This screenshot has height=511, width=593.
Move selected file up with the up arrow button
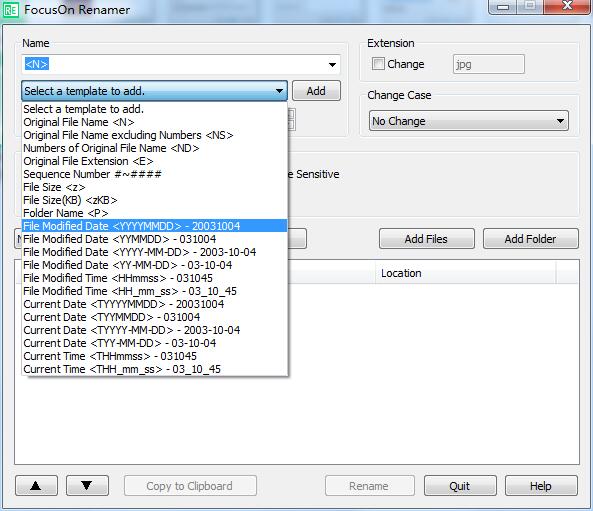(x=36, y=486)
